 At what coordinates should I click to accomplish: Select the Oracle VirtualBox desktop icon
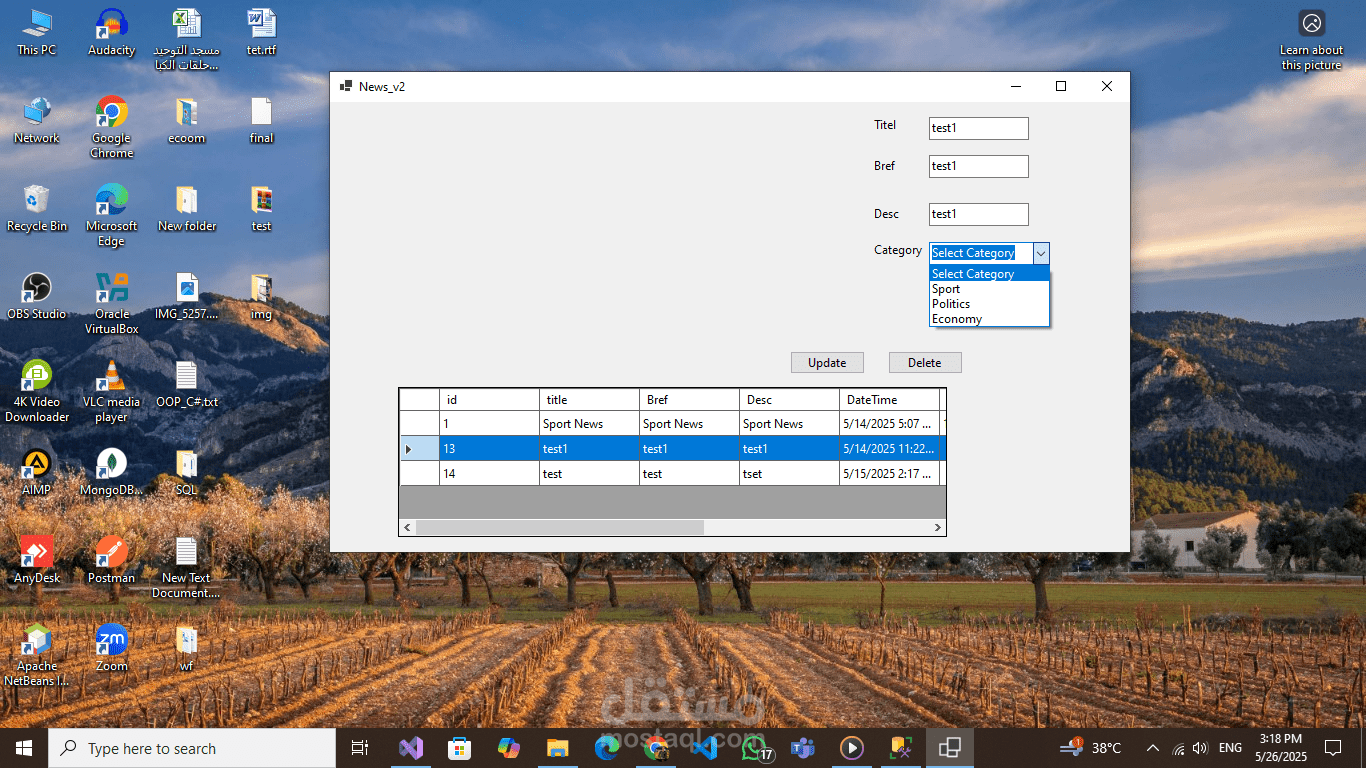coord(111,303)
